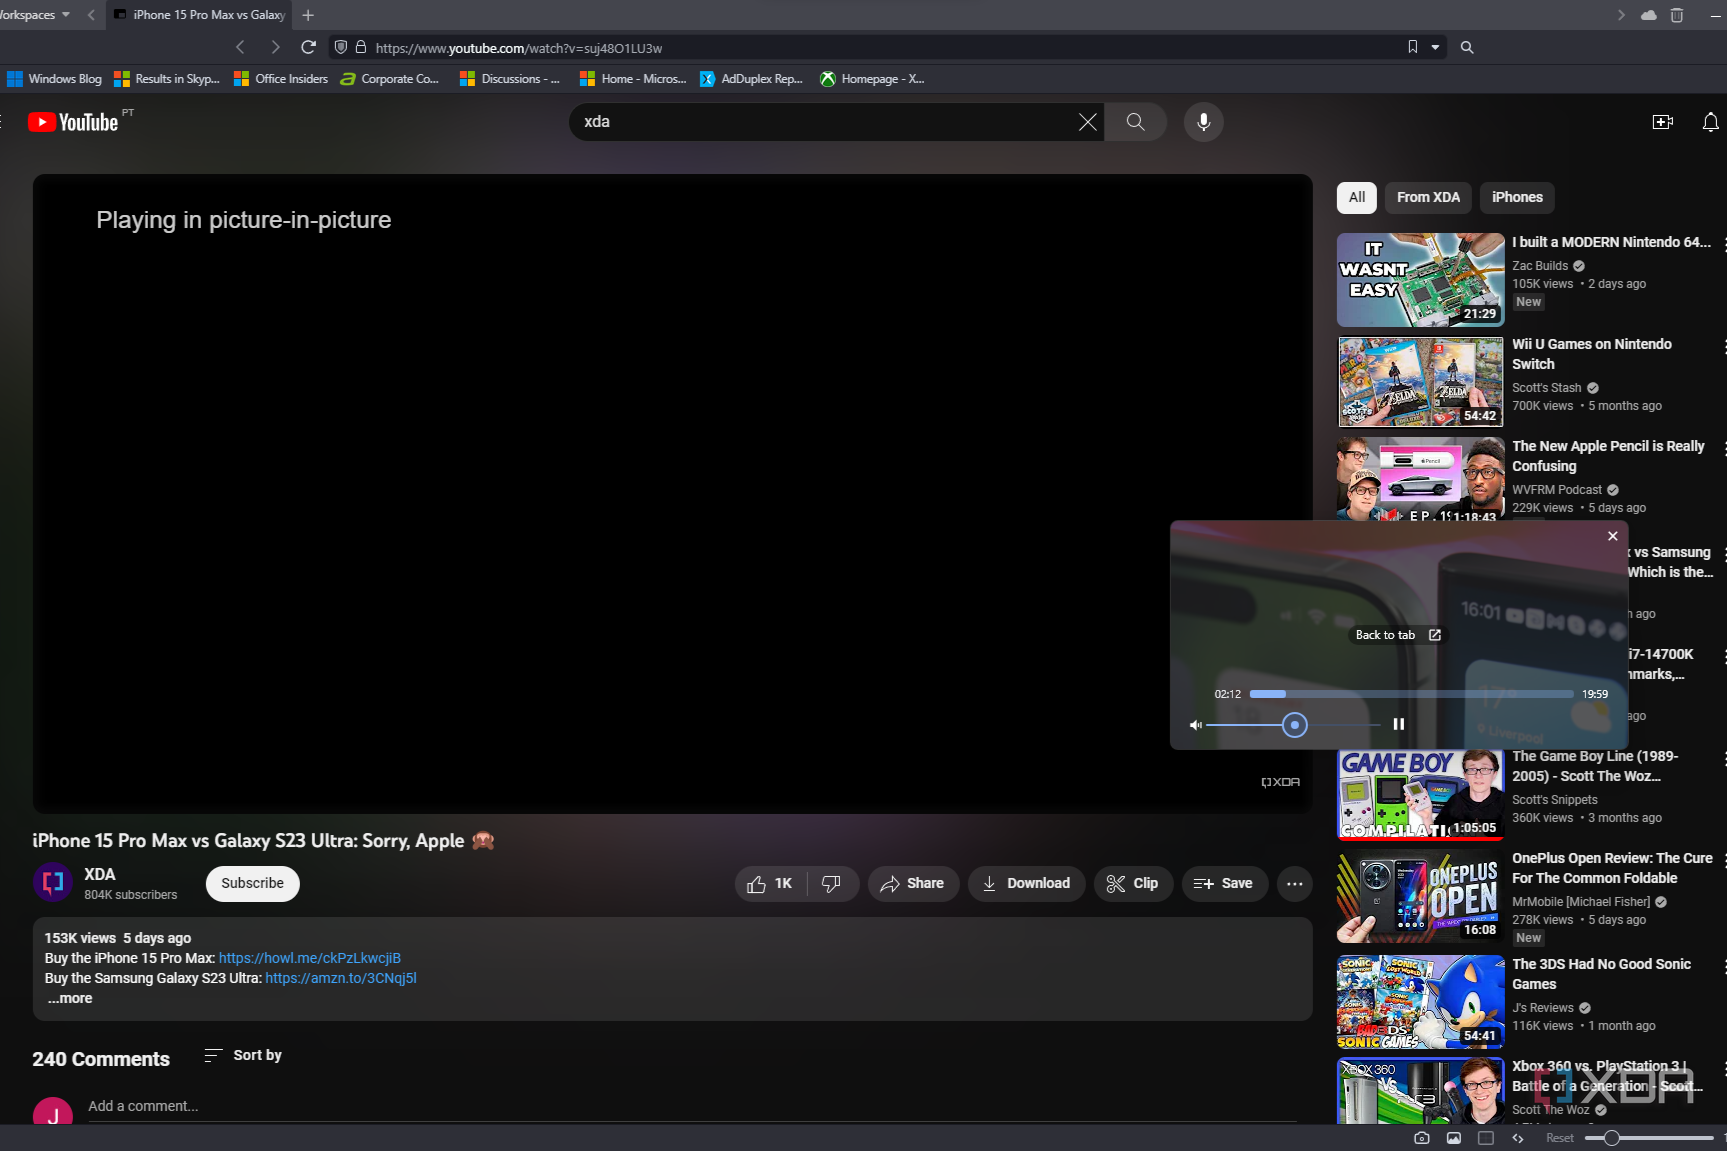1727x1151 pixels.
Task: Reload the current page
Action: (x=309, y=47)
